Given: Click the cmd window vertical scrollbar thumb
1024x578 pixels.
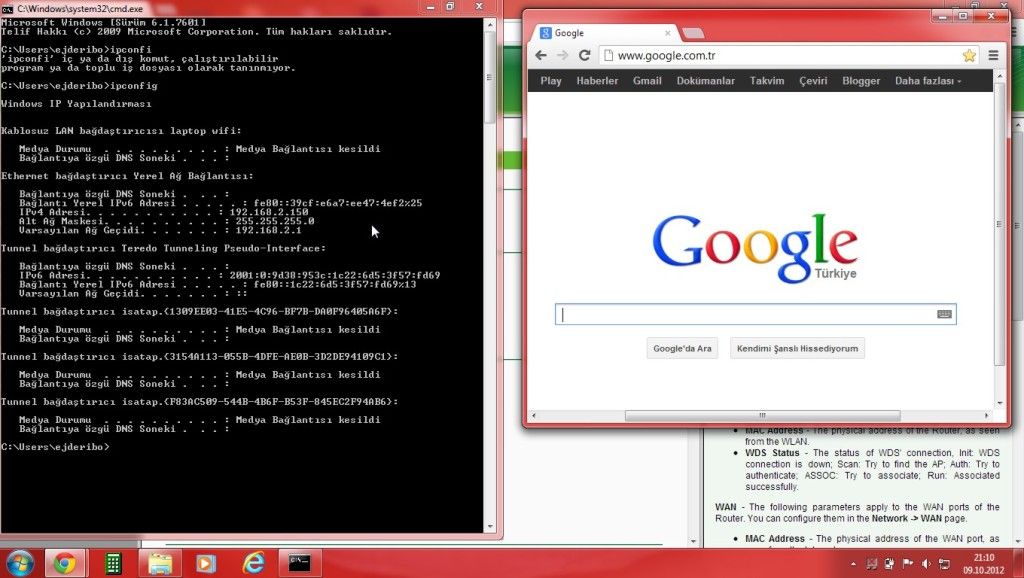Looking at the screenshot, I should (490, 77).
